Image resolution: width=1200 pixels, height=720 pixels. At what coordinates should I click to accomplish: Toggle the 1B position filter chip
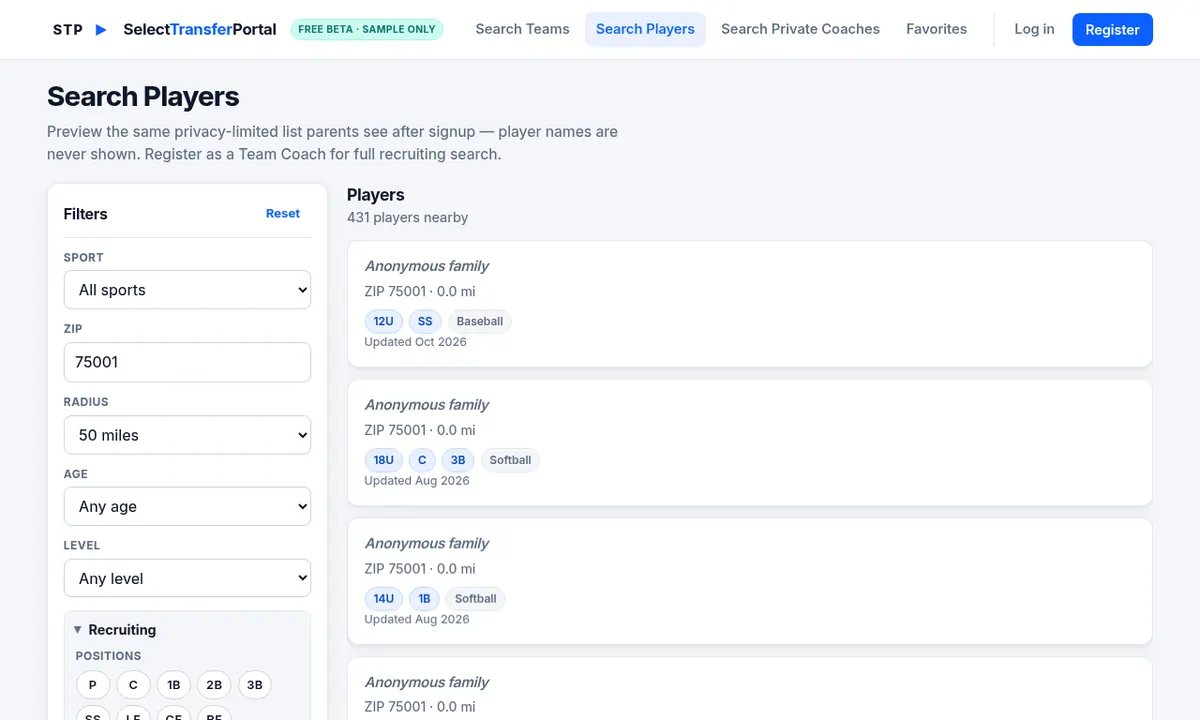[174, 685]
